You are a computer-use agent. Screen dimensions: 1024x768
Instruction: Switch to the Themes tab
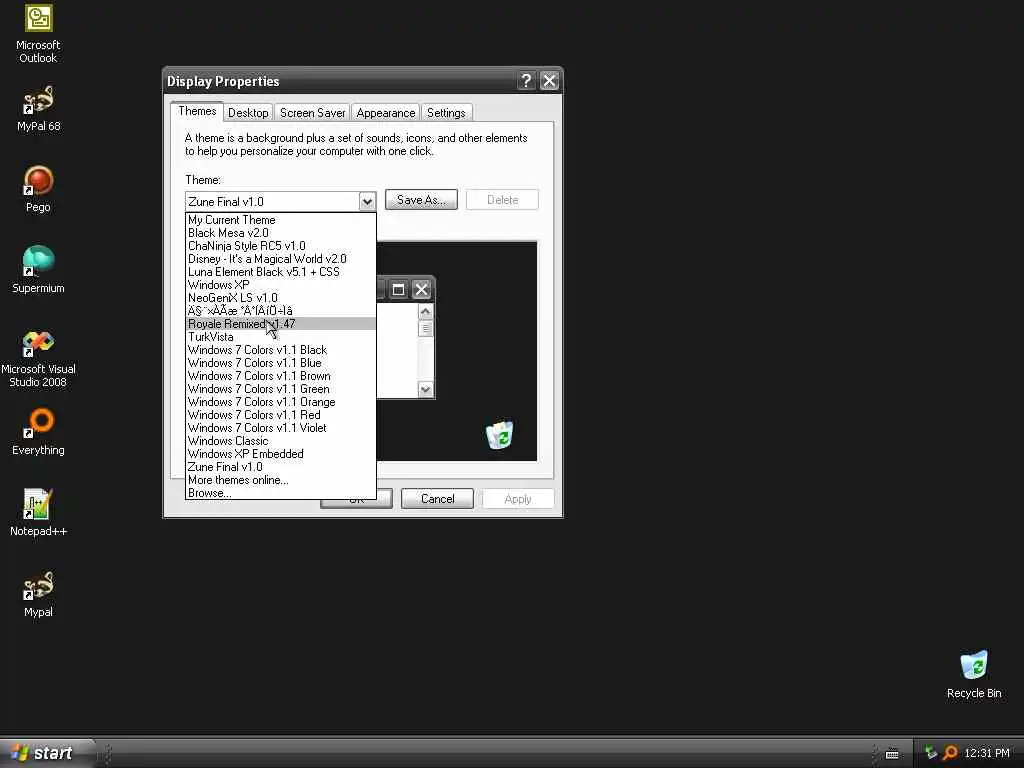point(197,111)
